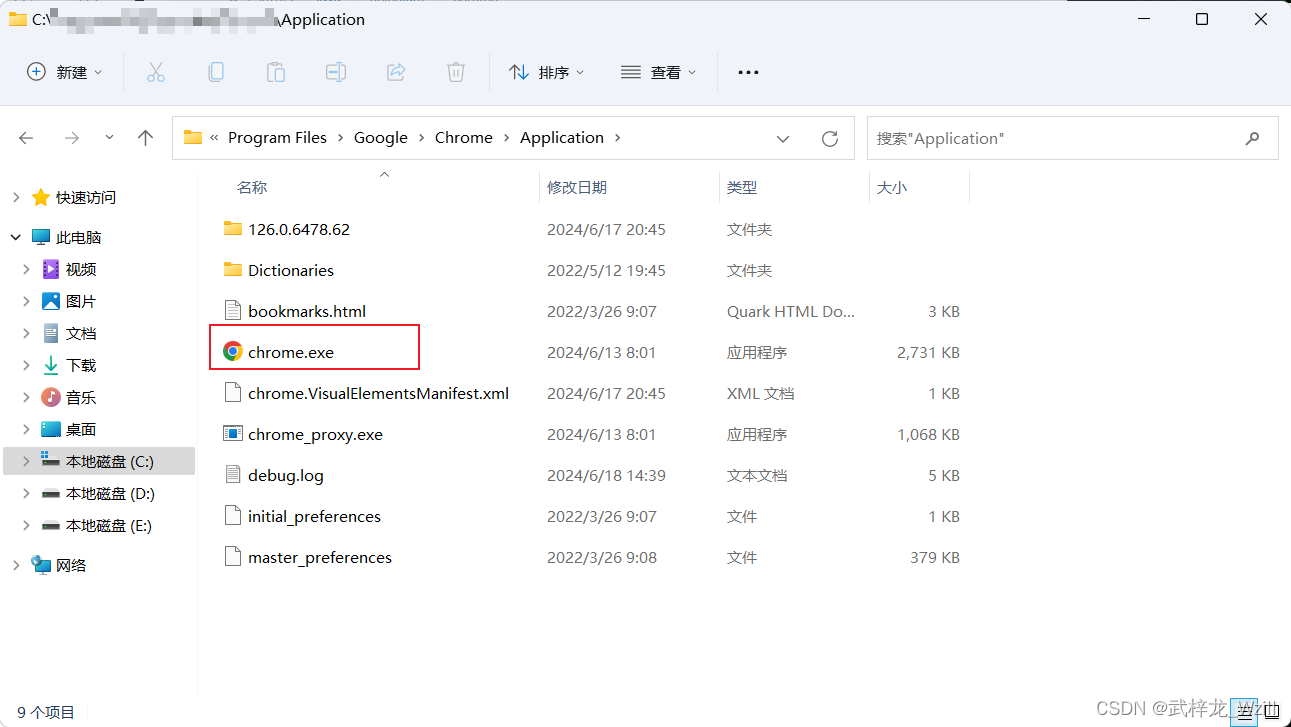Click Network (网络) in sidebar
1291x727 pixels.
[x=71, y=565]
